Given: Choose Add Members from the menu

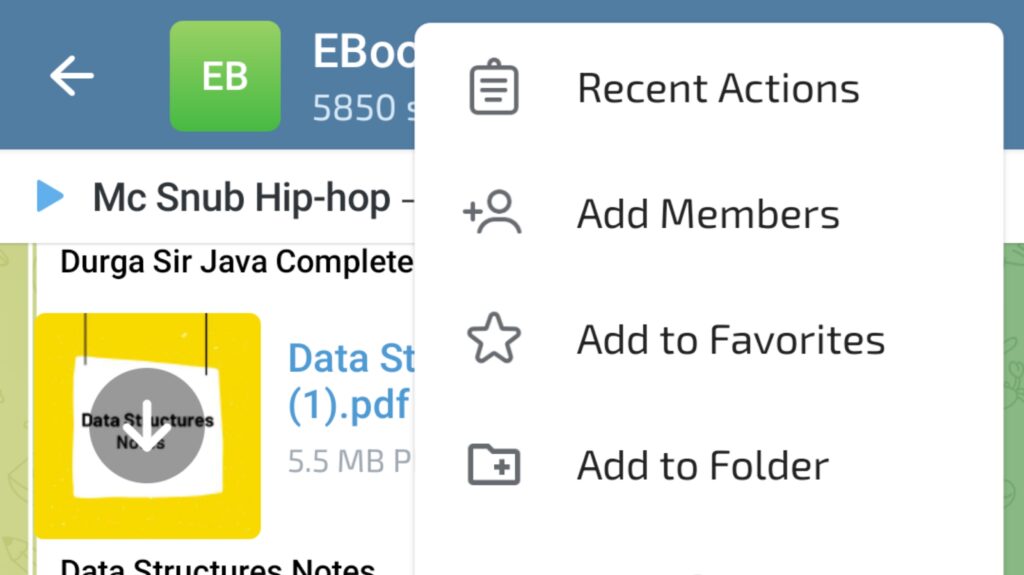Looking at the screenshot, I should (x=709, y=212).
